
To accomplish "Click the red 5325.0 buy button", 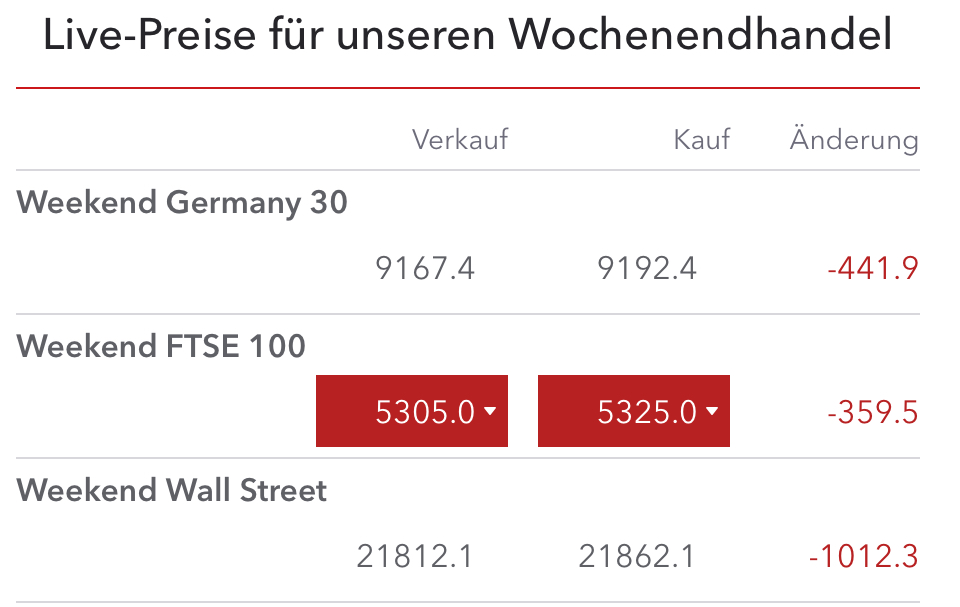I will tap(633, 410).
